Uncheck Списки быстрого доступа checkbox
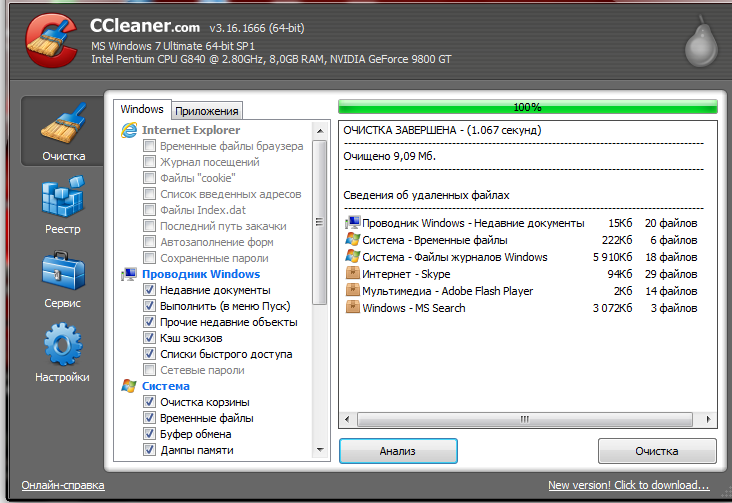Image resolution: width=732 pixels, height=503 pixels. pyautogui.click(x=149, y=354)
